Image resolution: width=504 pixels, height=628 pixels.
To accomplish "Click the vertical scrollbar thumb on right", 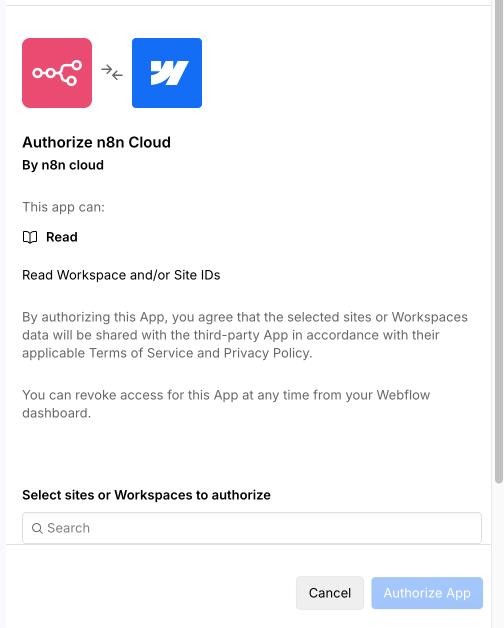I will (x=499, y=242).
